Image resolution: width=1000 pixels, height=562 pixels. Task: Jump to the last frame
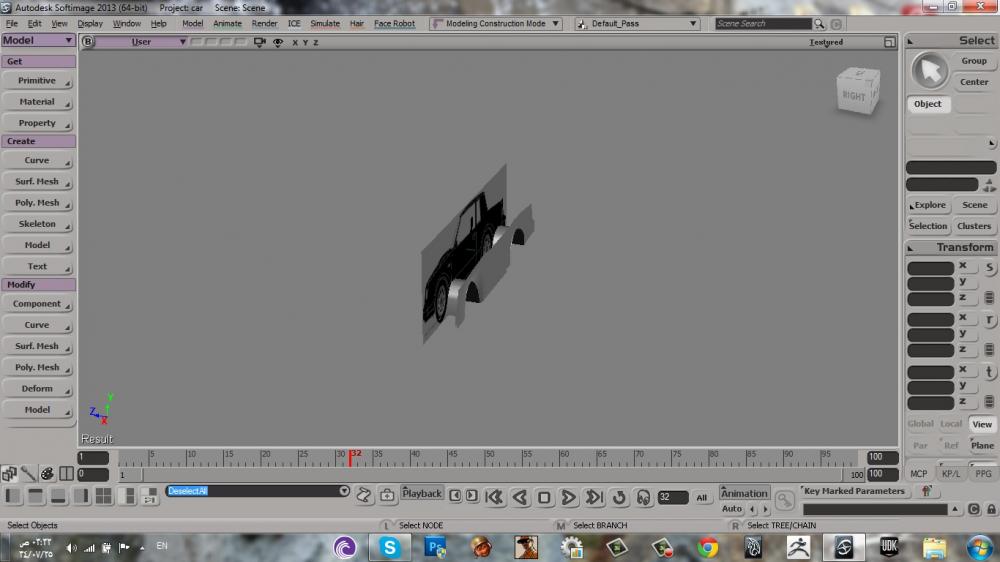tap(594, 496)
